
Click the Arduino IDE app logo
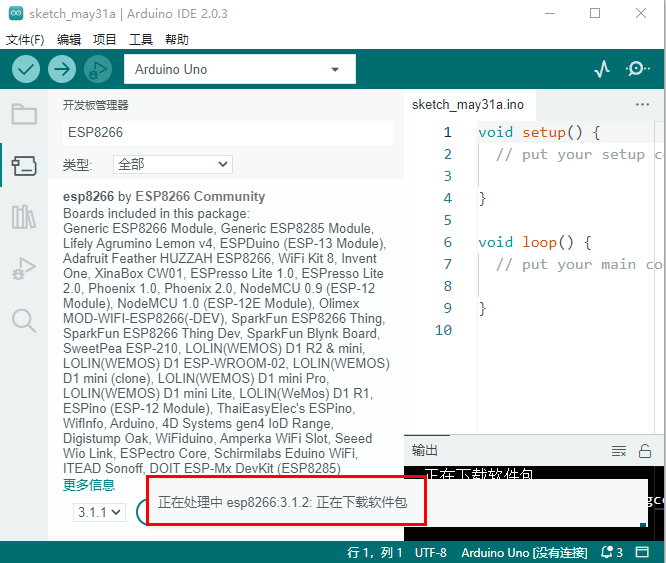coord(16,13)
